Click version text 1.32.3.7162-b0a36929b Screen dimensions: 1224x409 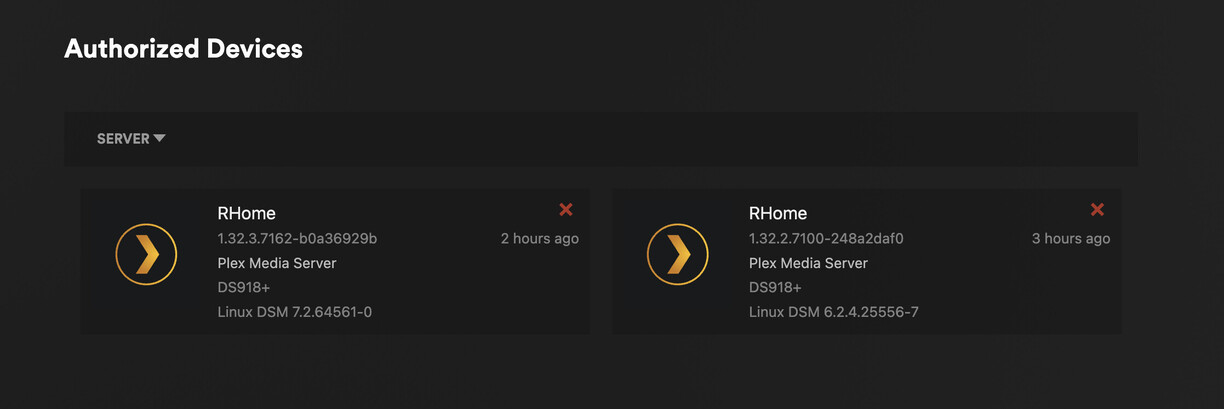(297, 239)
